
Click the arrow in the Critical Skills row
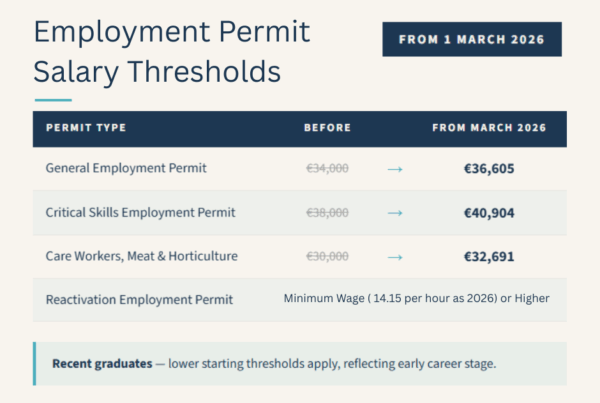(395, 213)
